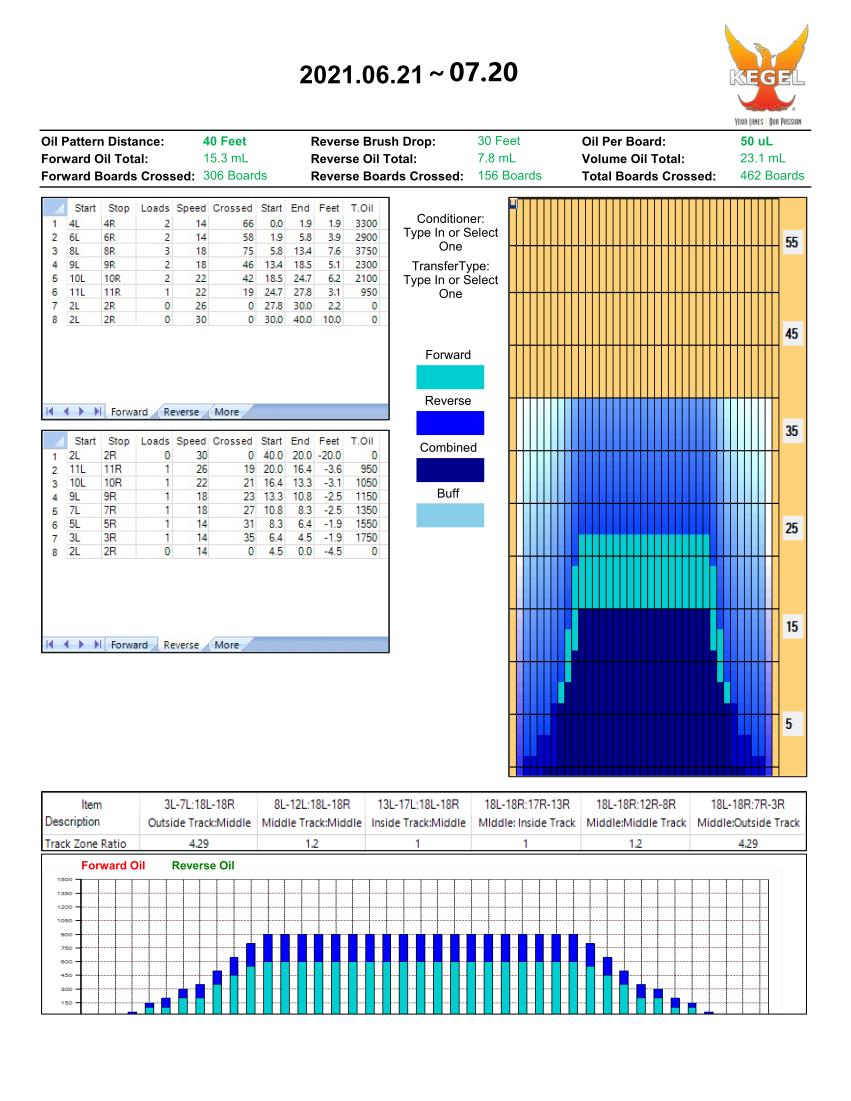Image resolution: width=851 pixels, height=1101 pixels.
Task: Click the '3L-7L:18L-18R' track zone header
Action: click(x=199, y=805)
